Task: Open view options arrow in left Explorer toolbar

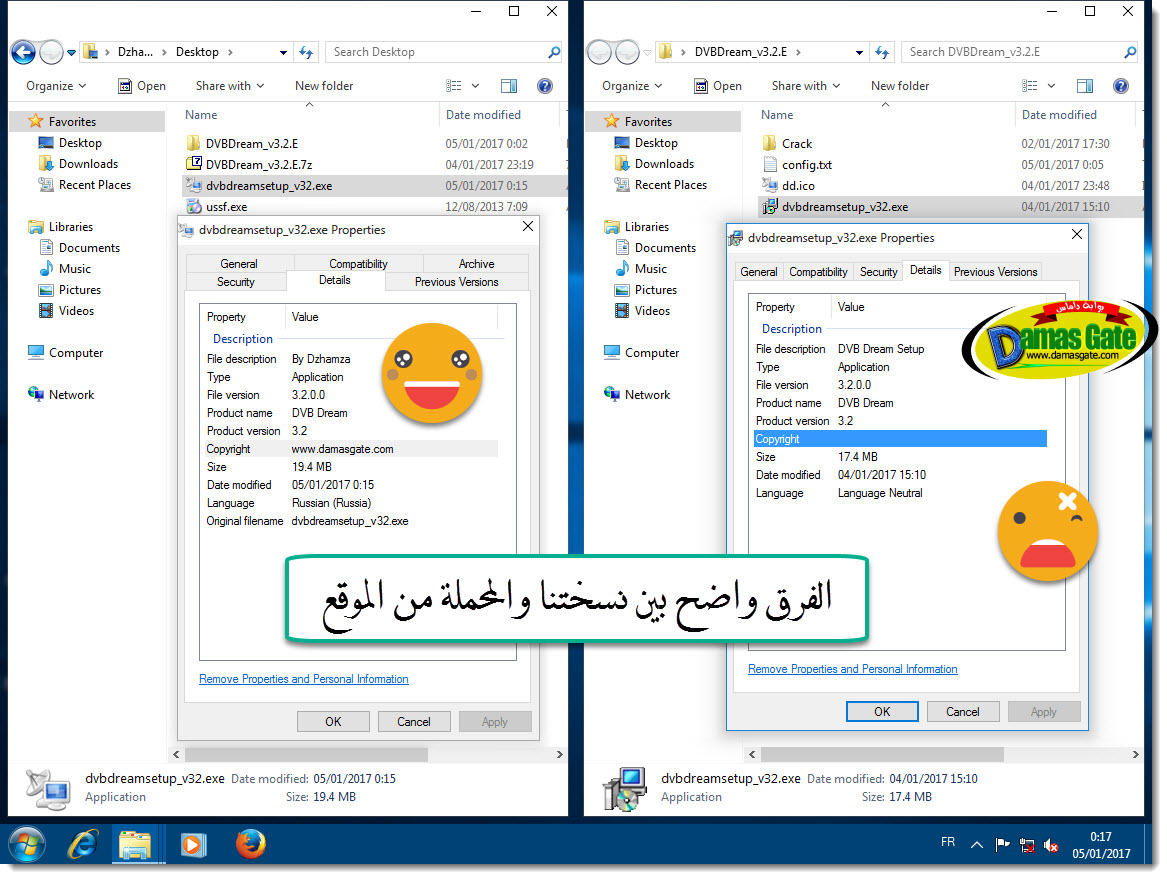Action: pyautogui.click(x=476, y=86)
